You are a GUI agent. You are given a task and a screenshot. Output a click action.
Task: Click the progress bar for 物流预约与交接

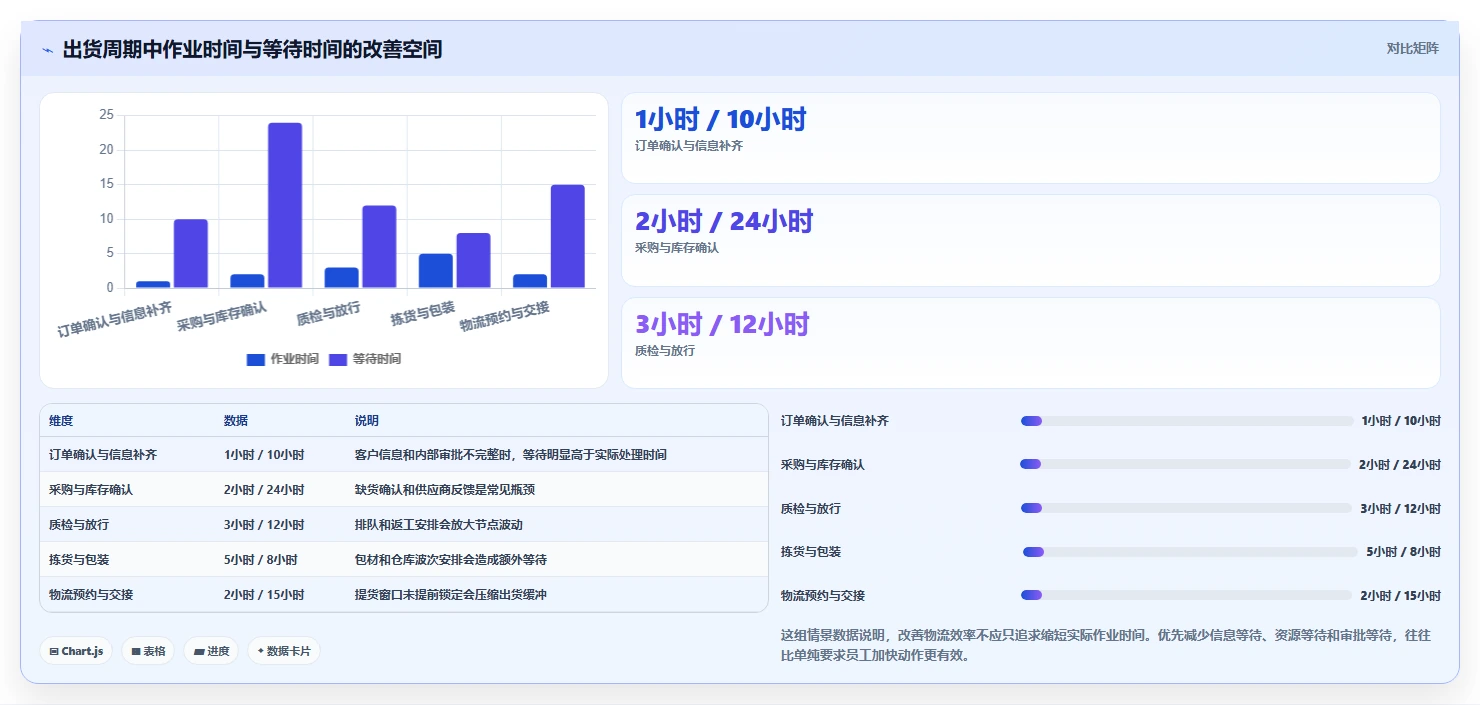(1186, 595)
